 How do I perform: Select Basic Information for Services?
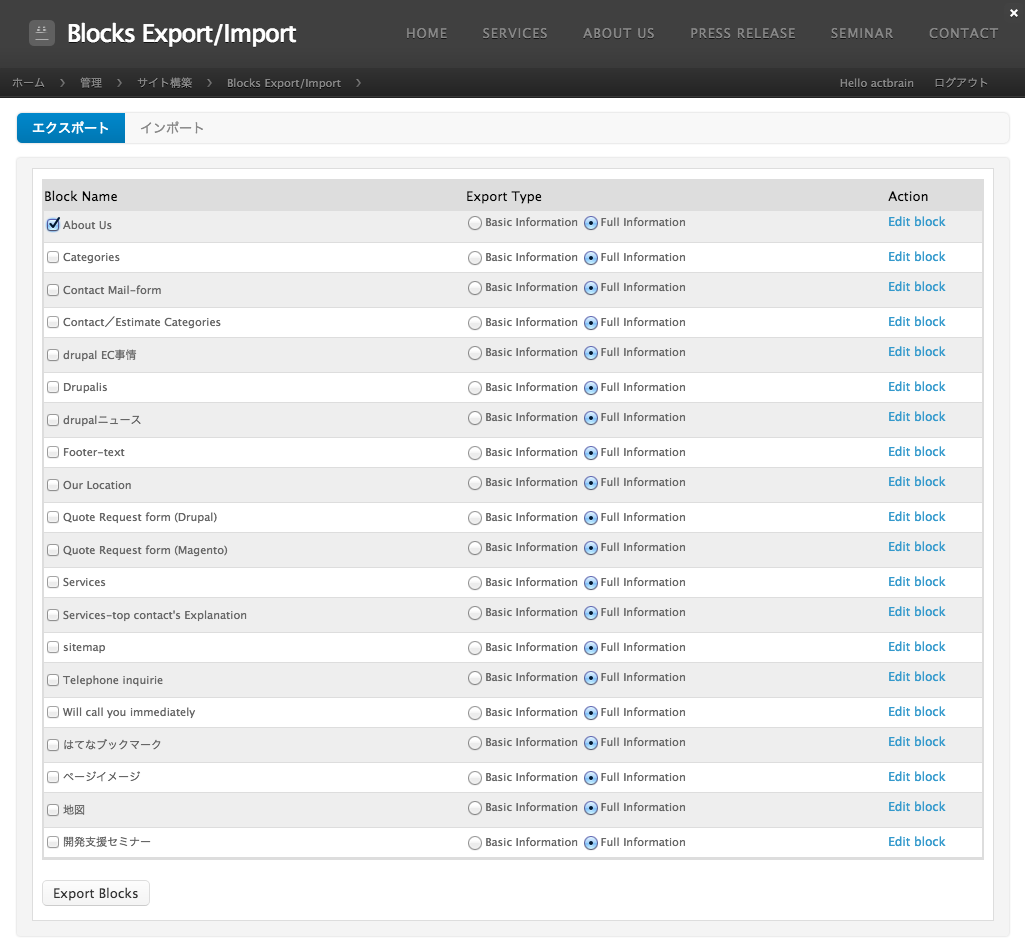474,582
